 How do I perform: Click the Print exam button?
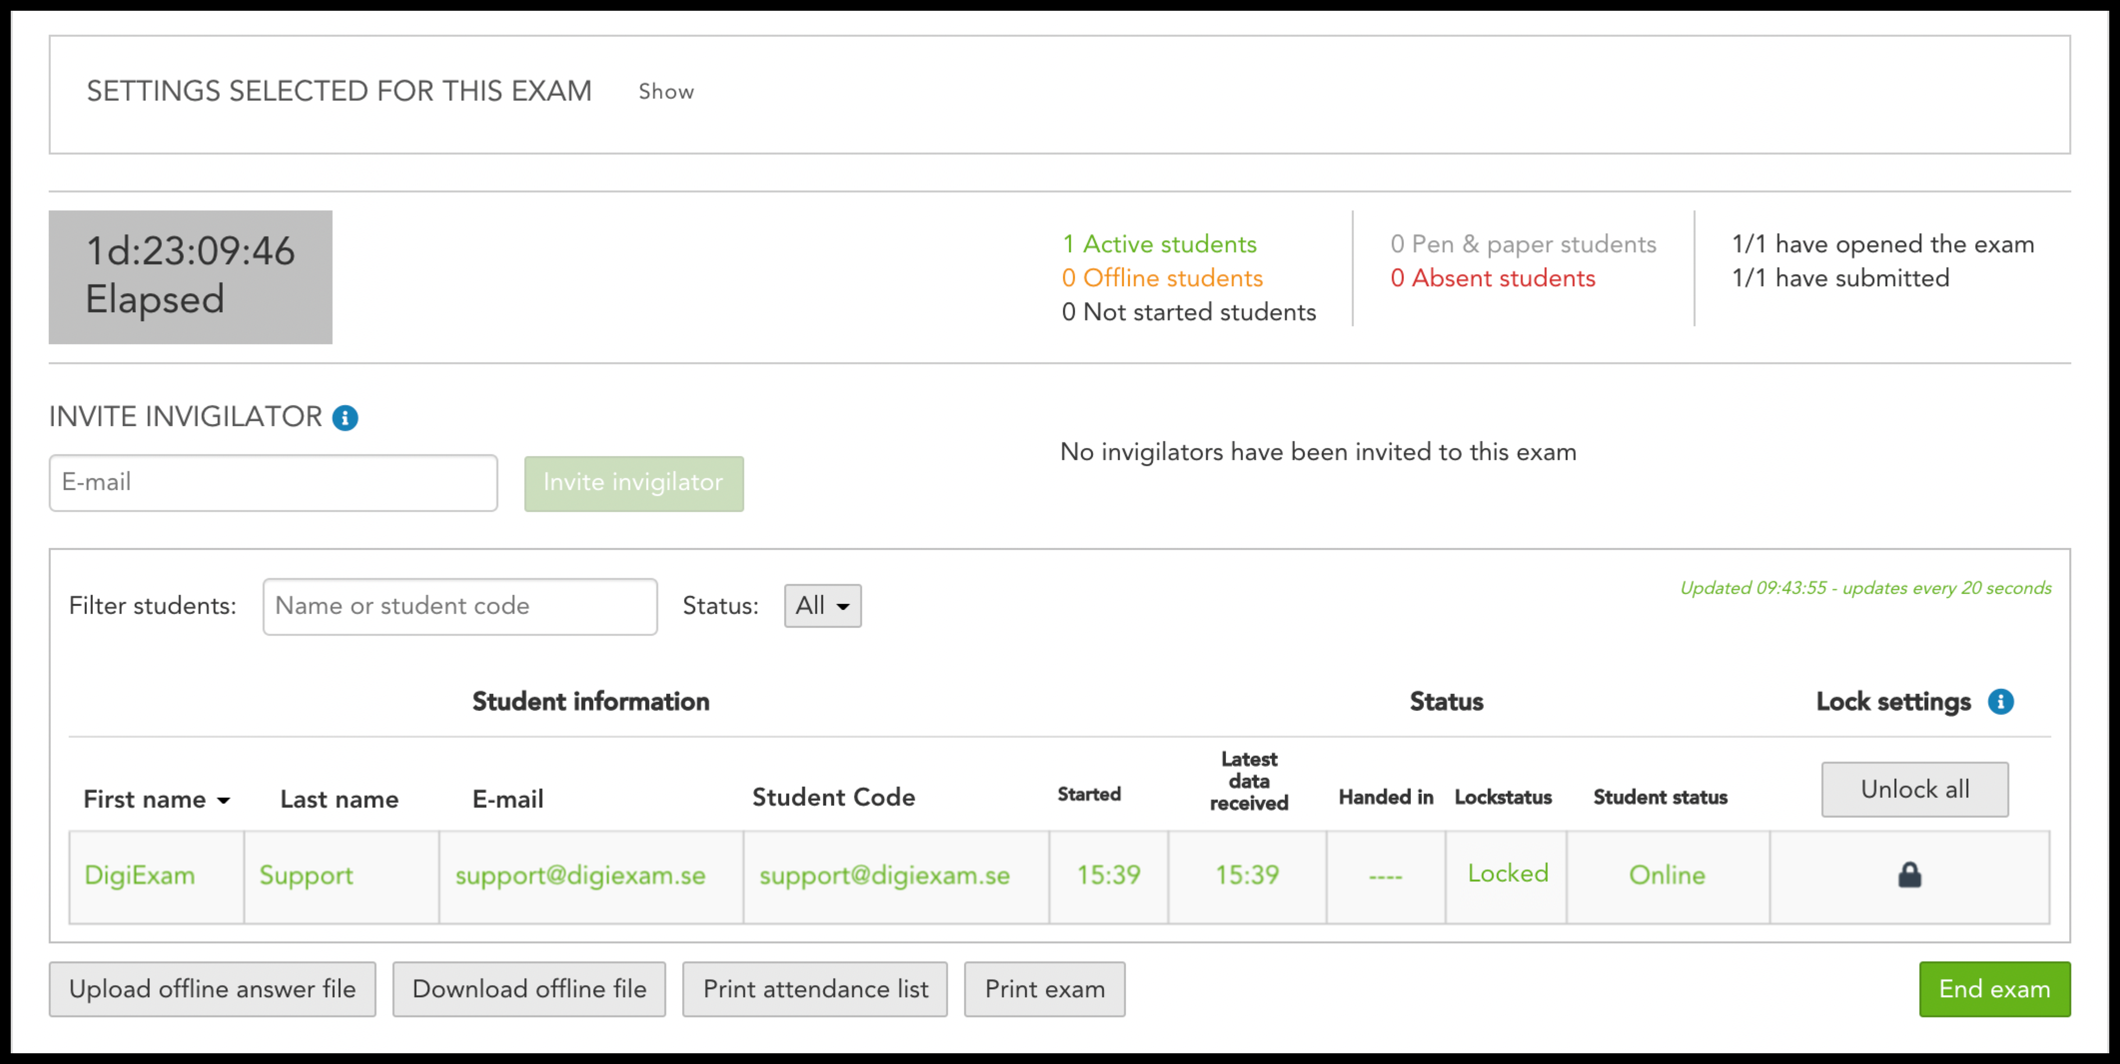[1044, 989]
